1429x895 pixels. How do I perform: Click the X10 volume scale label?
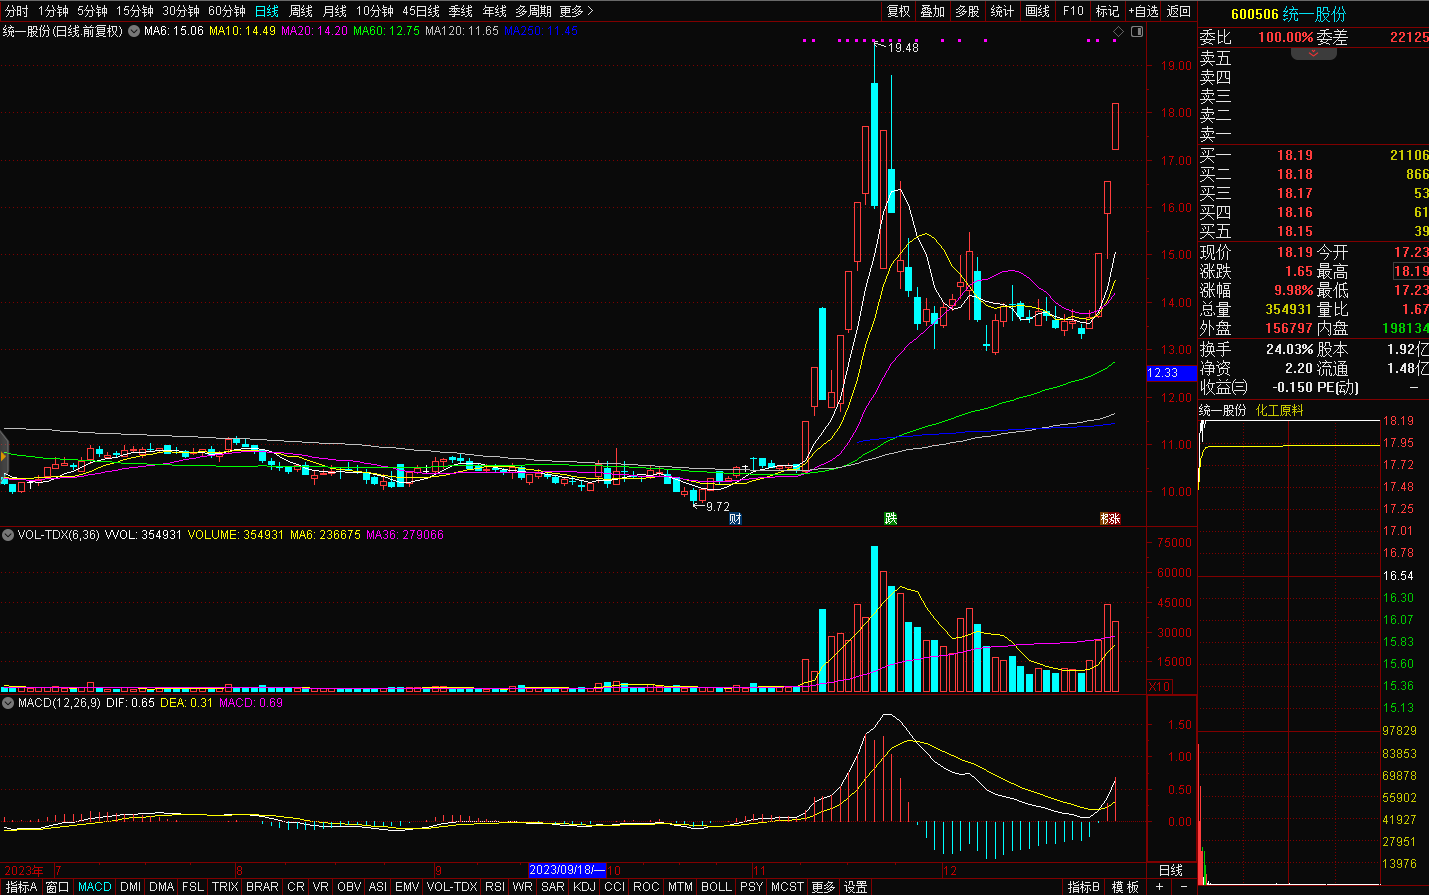[x=1160, y=687]
